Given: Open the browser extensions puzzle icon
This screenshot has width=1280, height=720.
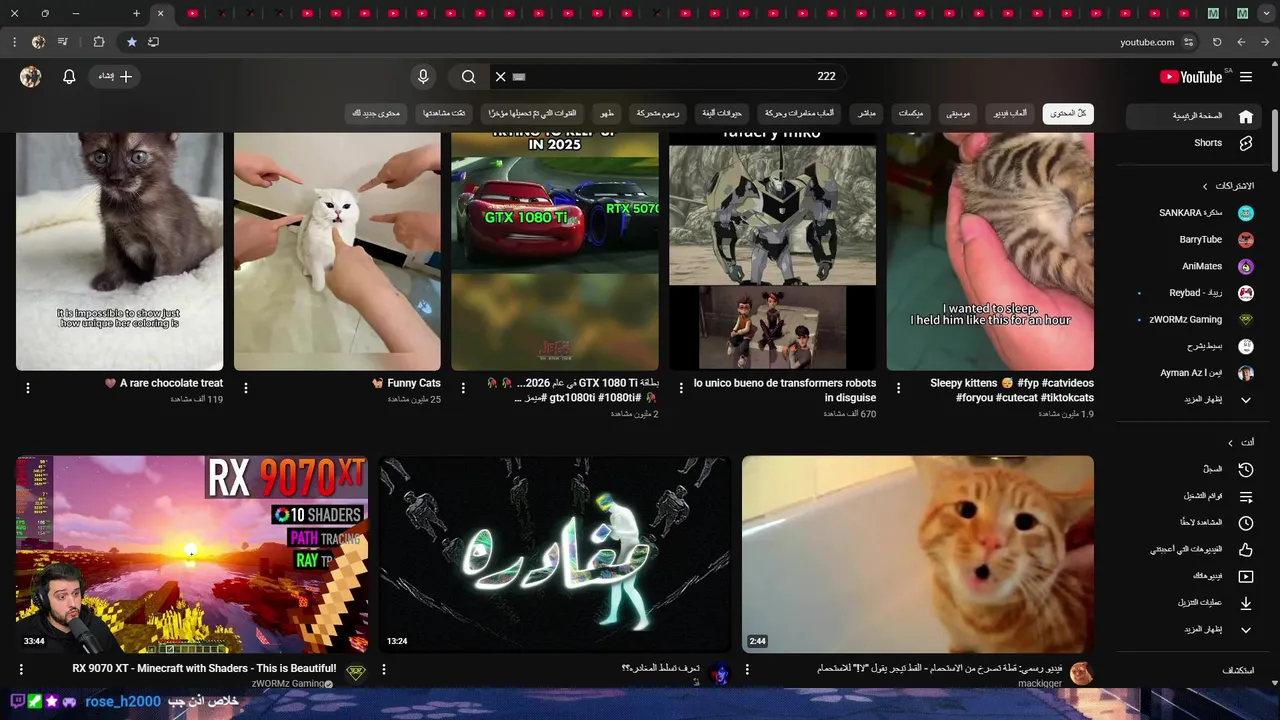Looking at the screenshot, I should 98,42.
